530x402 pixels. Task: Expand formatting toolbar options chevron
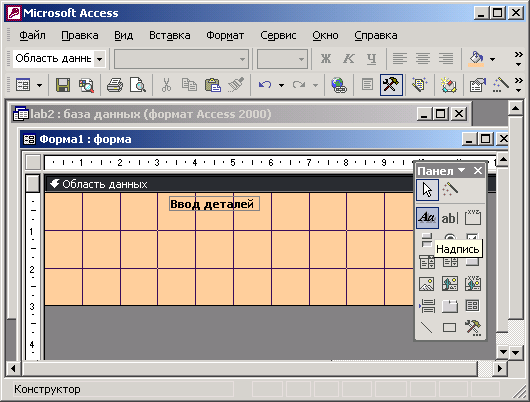click(519, 59)
